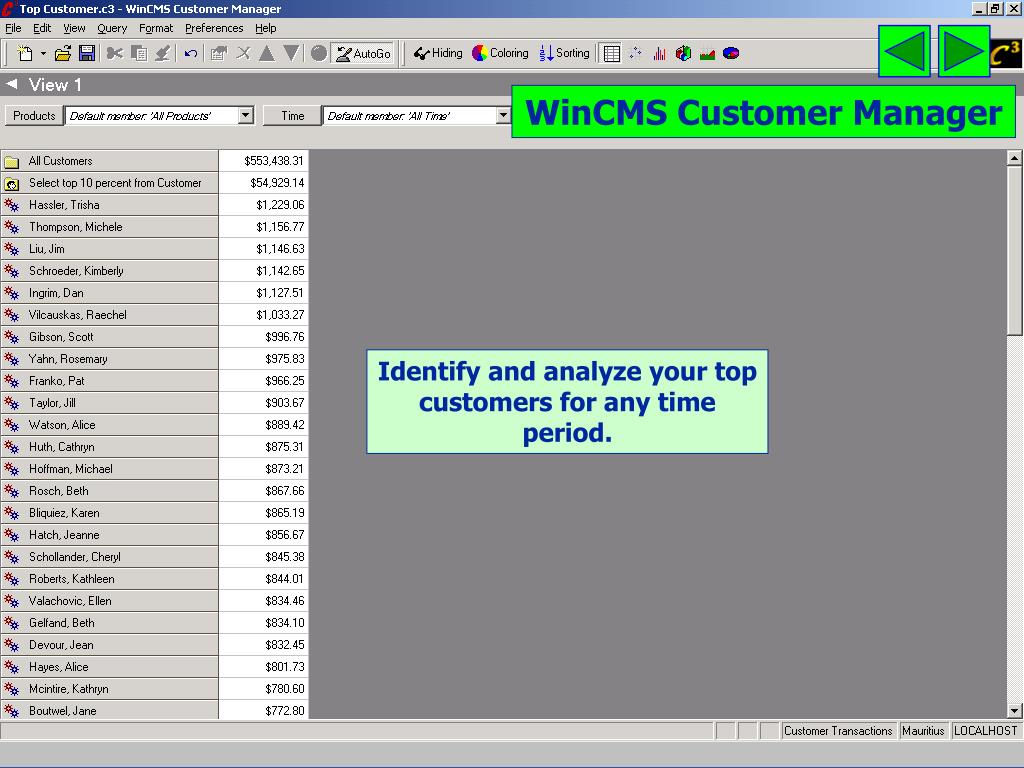Click the WinCMS application icon in title bar

[x=8, y=8]
